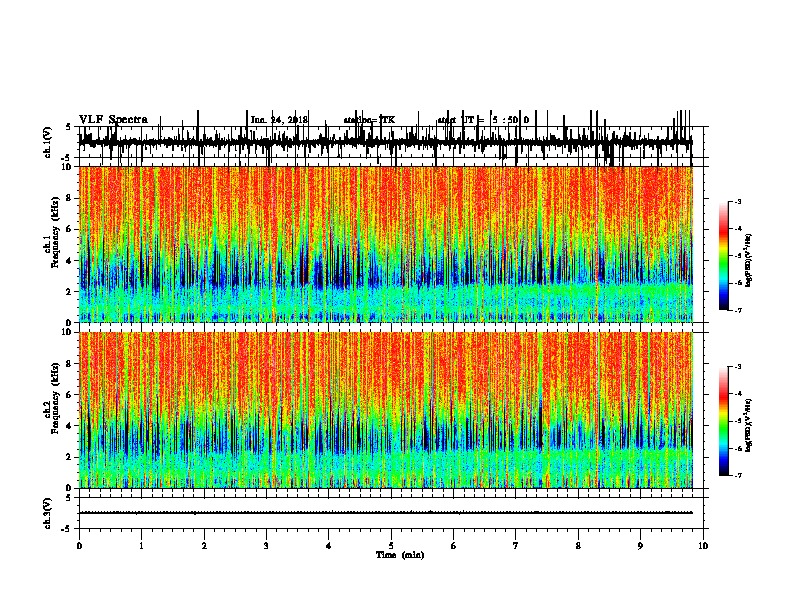Viewport: 792px width, 612px height.
Task: Click the "start UT = 5 : 50 0" label
Action: [483, 120]
